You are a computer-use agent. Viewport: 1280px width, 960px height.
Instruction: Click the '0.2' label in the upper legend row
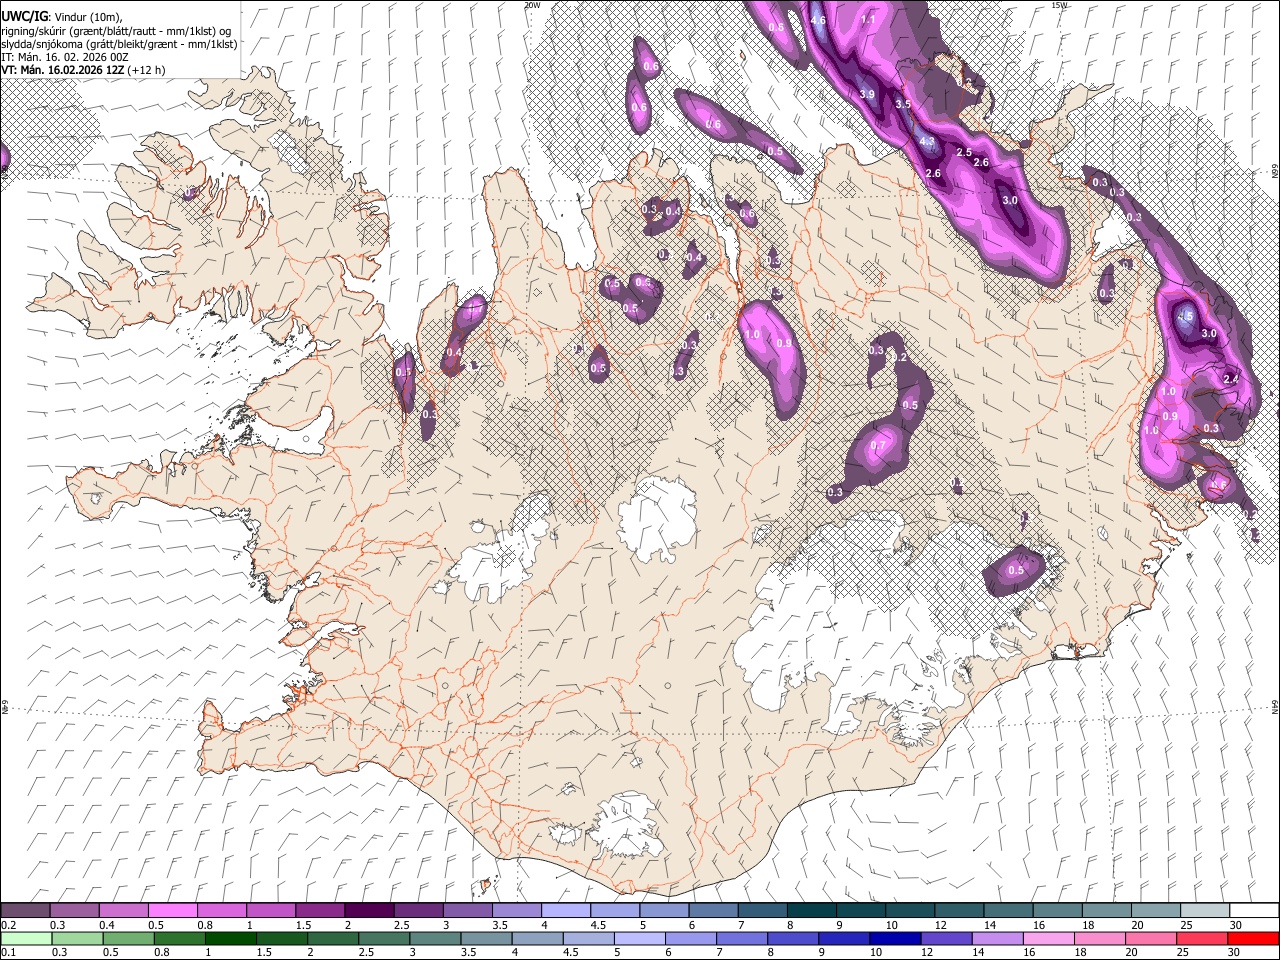(8, 925)
